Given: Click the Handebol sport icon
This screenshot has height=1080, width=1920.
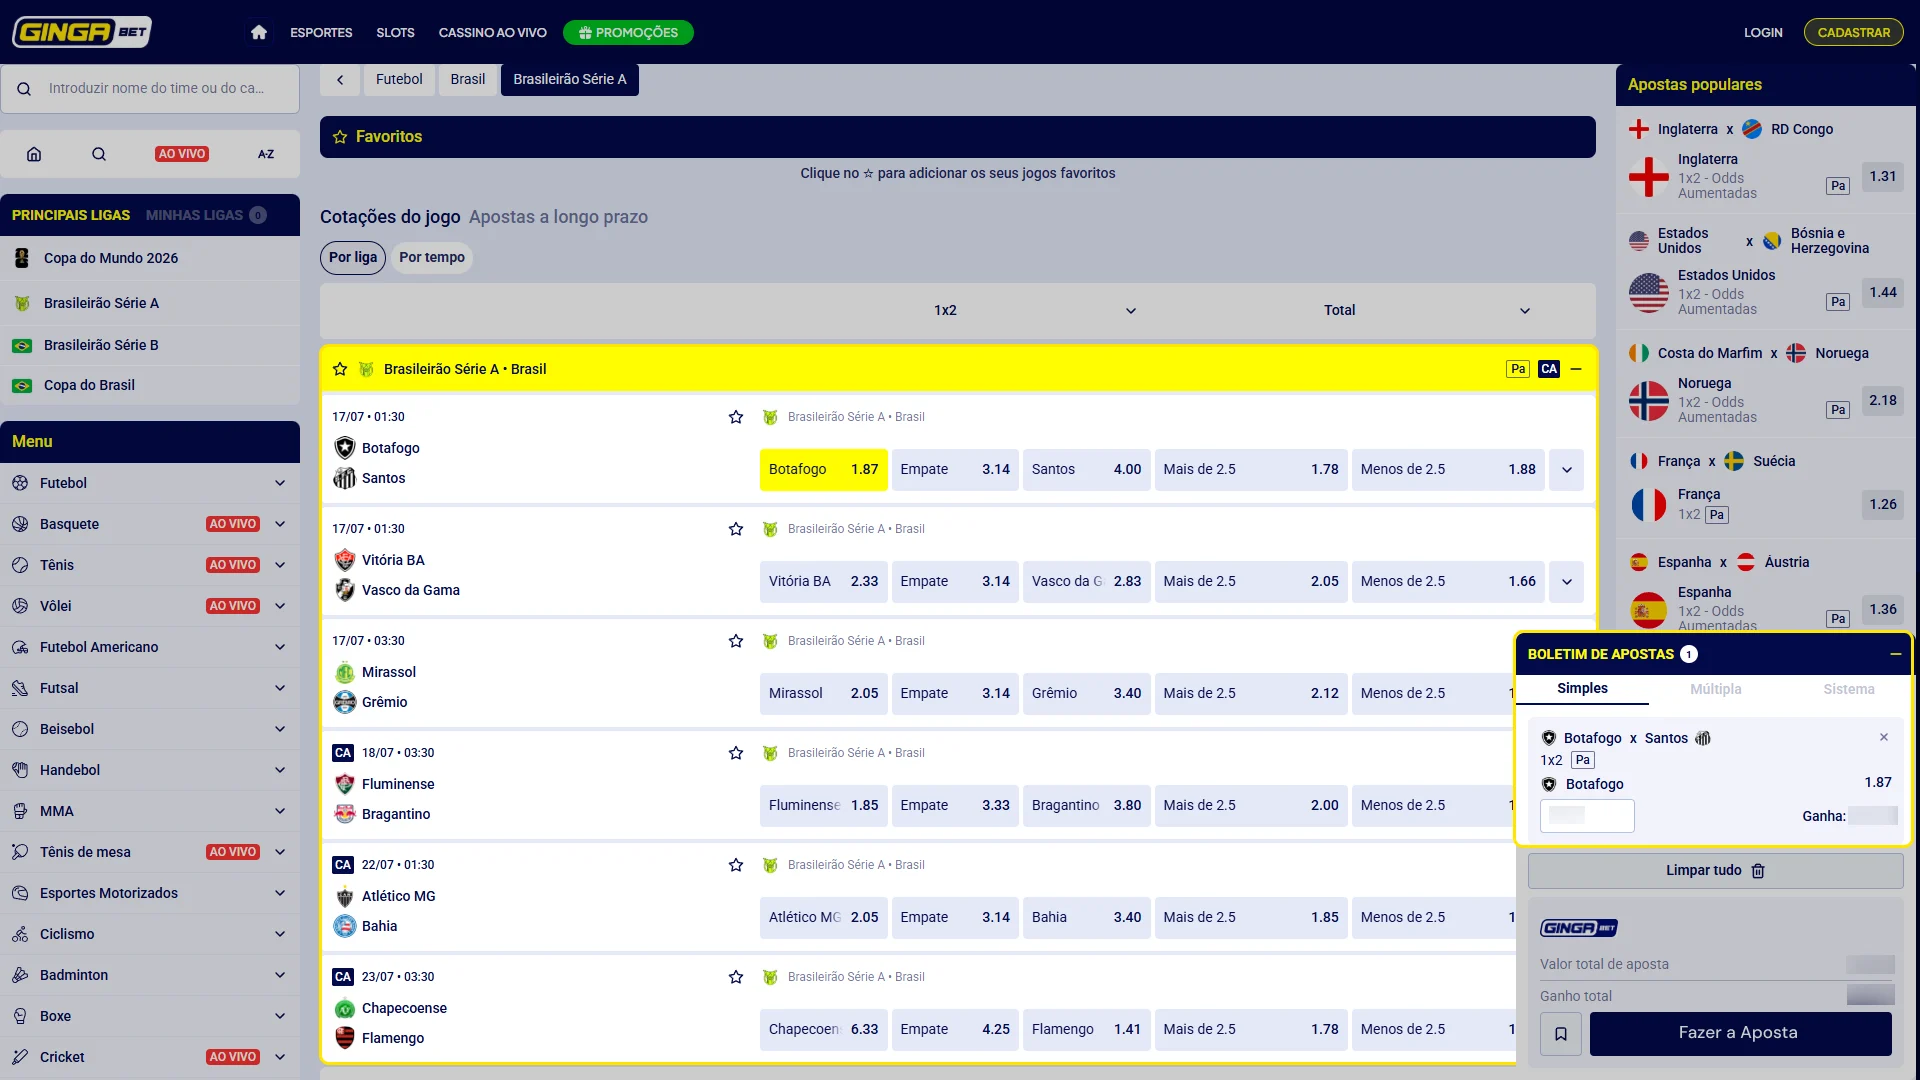Looking at the screenshot, I should pos(20,770).
